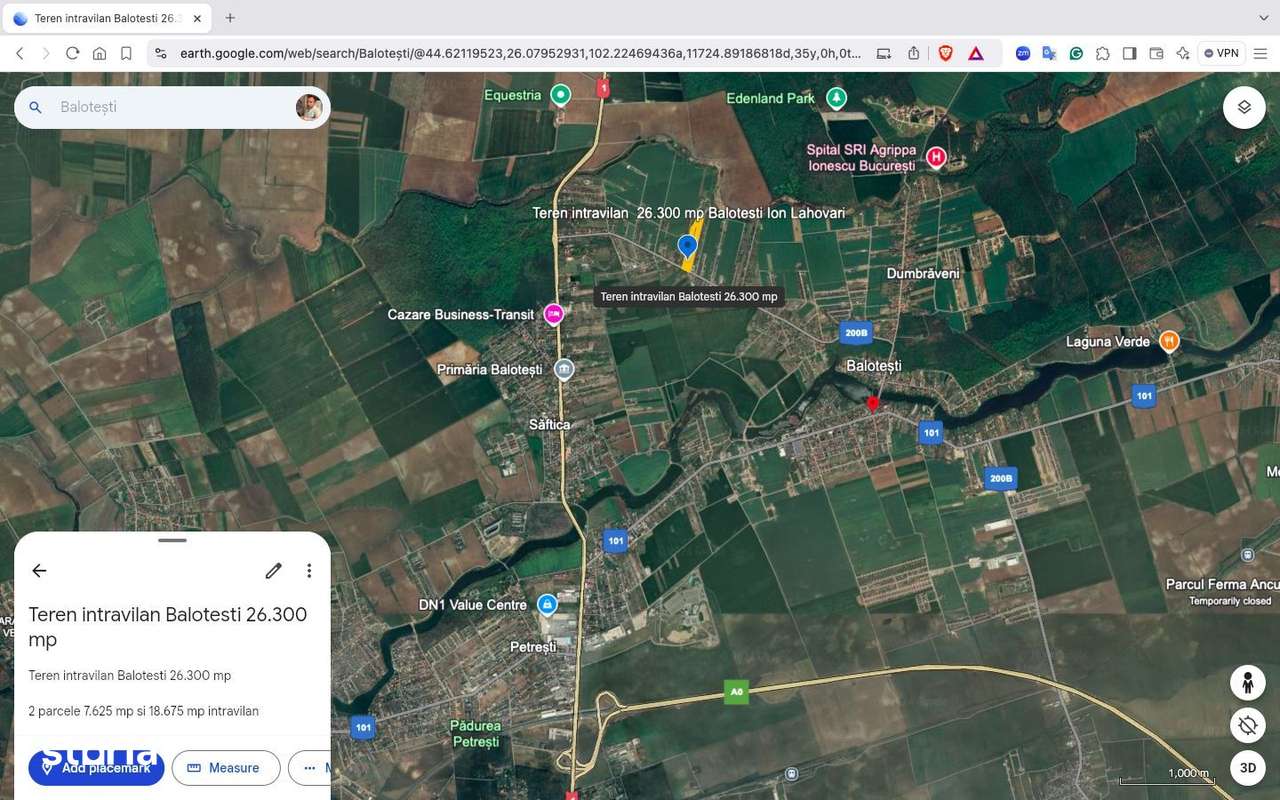Image resolution: width=1280 pixels, height=800 pixels.
Task: Click the blue Teren intravilan placemark
Action: (687, 244)
